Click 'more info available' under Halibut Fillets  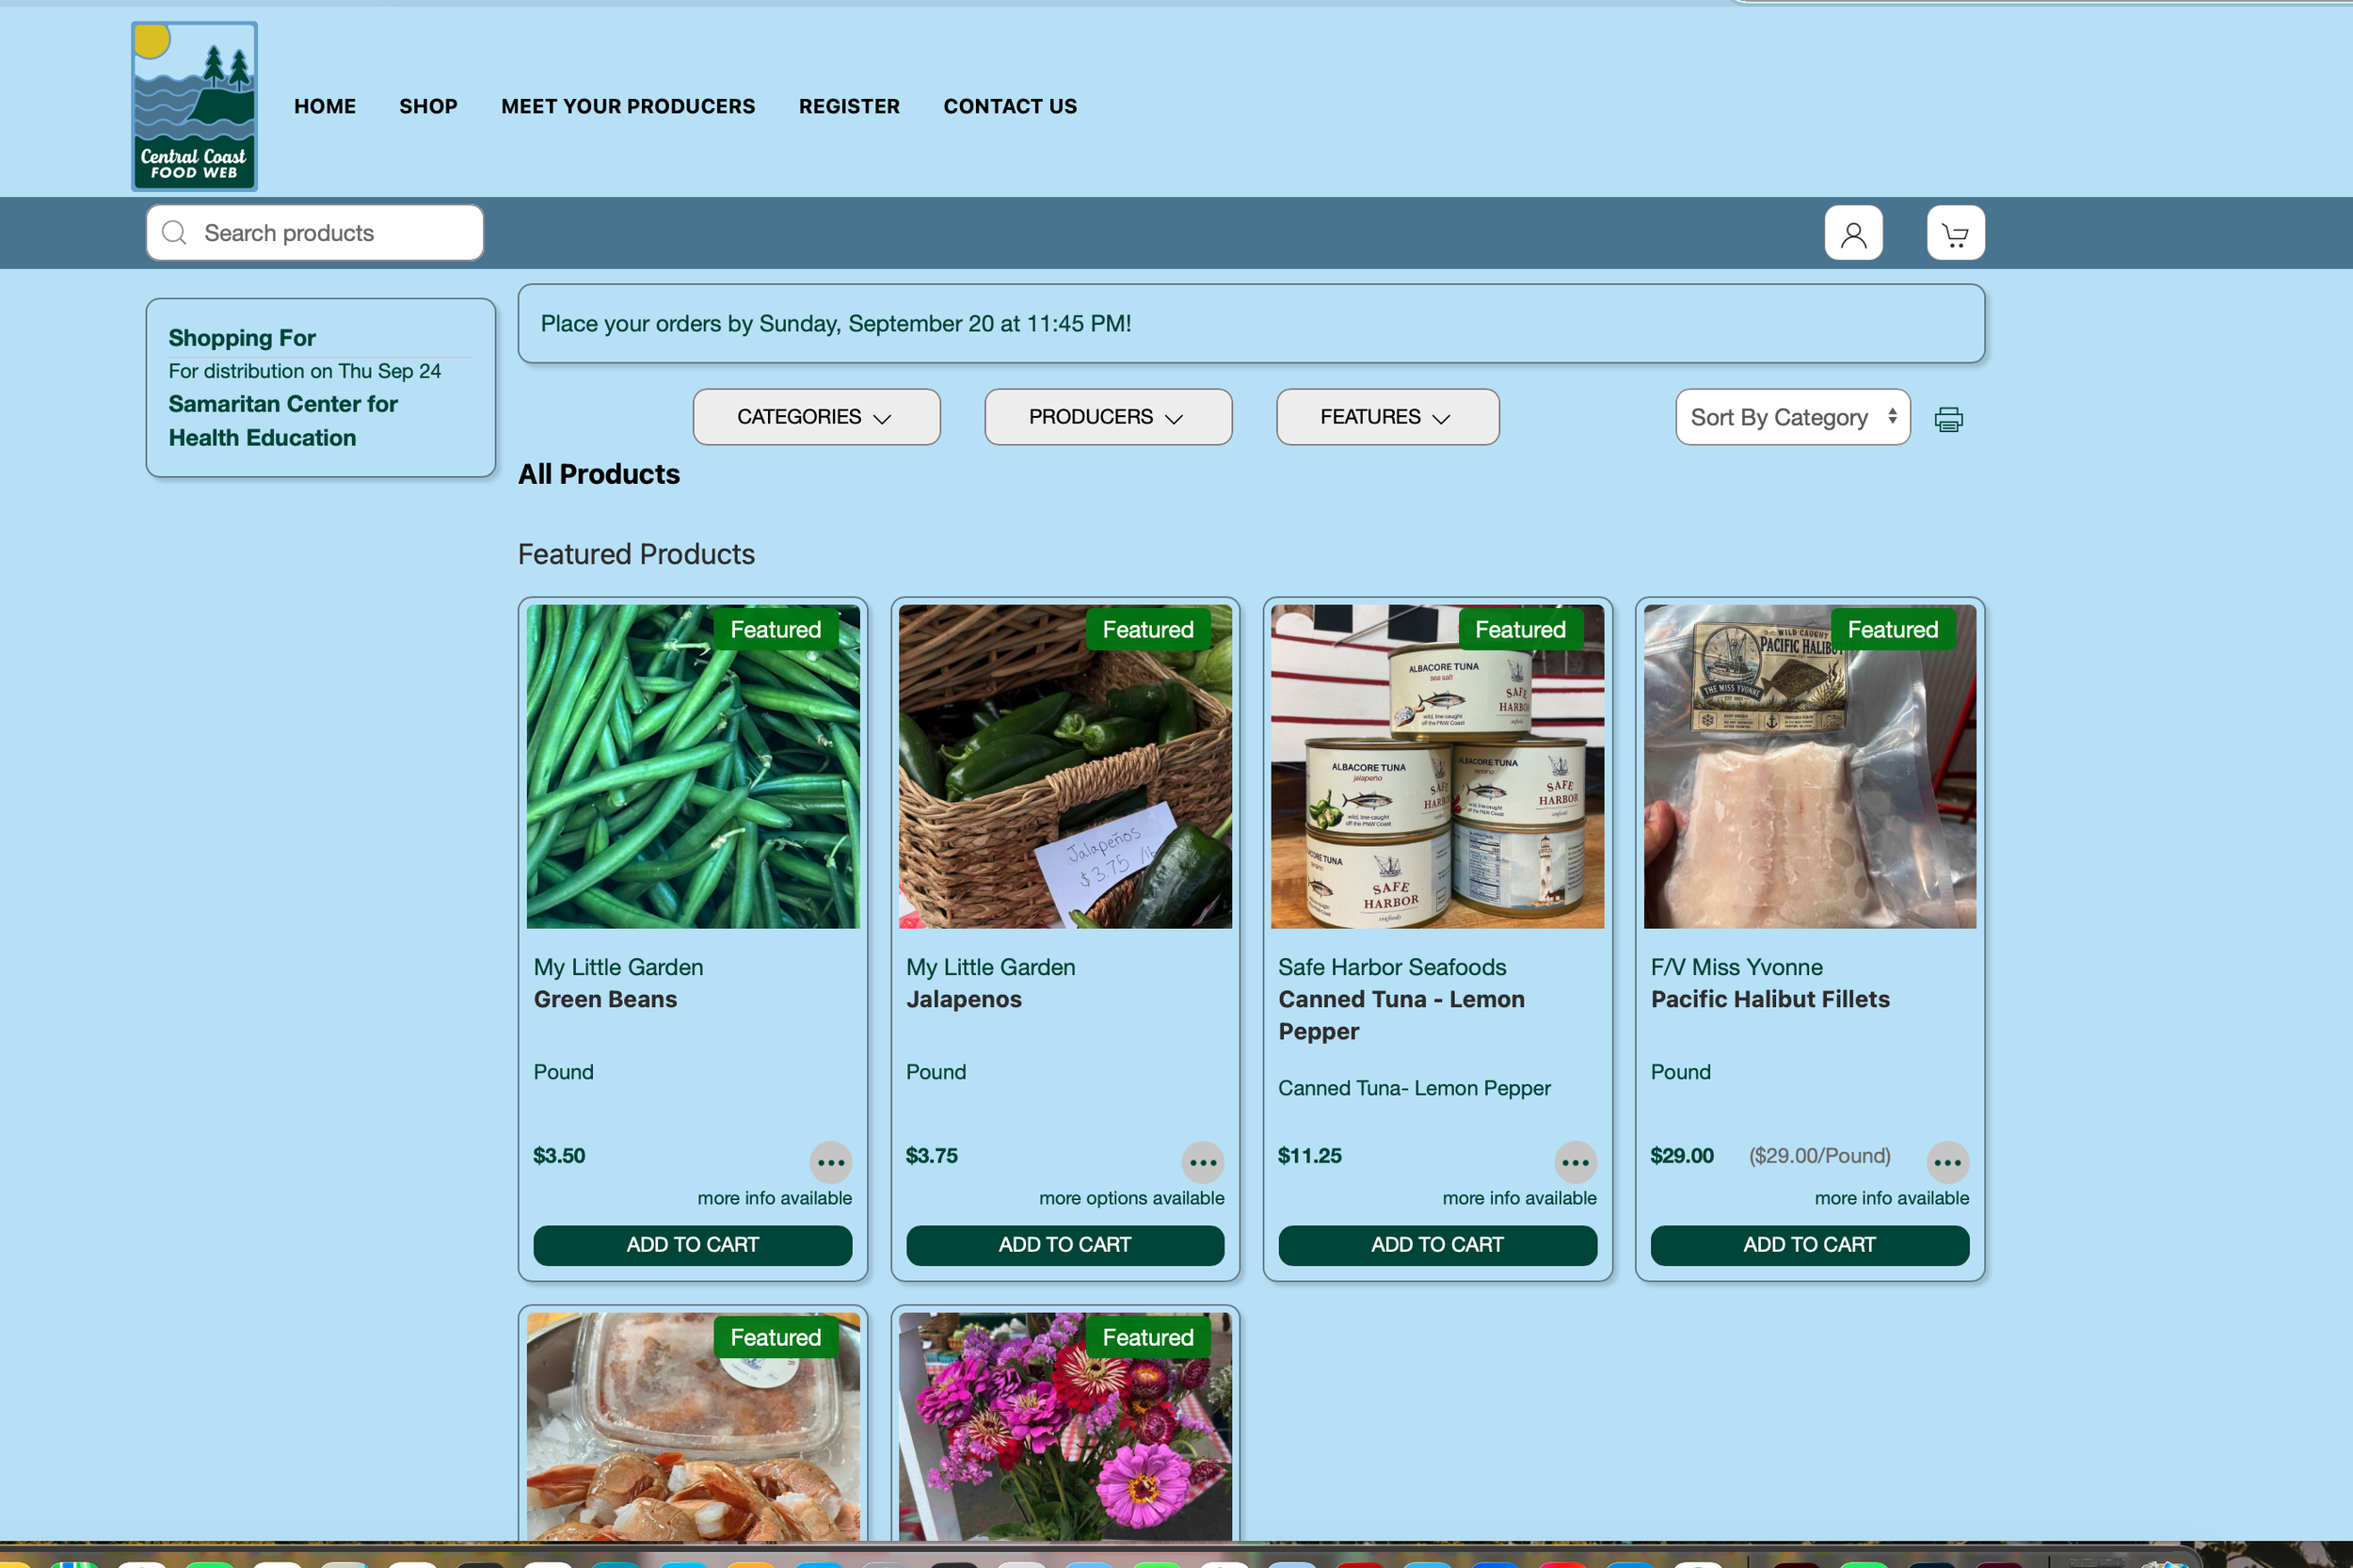coord(1891,1198)
